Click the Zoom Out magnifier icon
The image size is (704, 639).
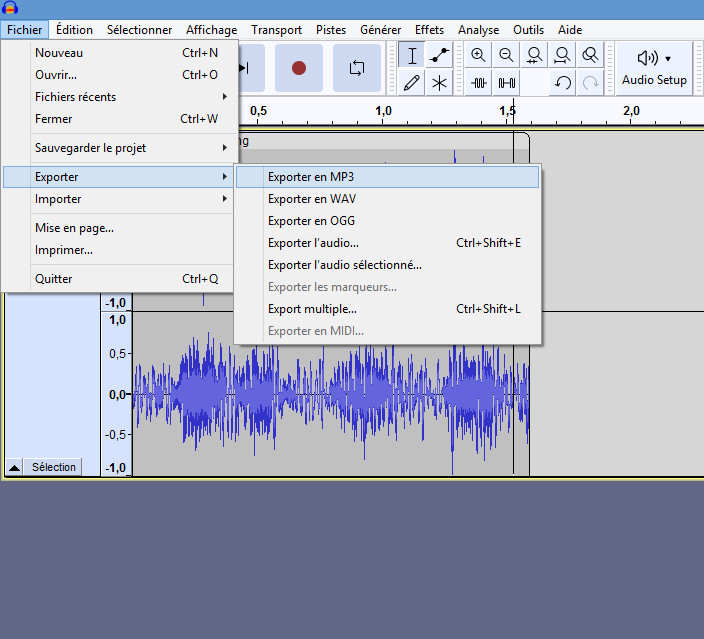coord(507,56)
